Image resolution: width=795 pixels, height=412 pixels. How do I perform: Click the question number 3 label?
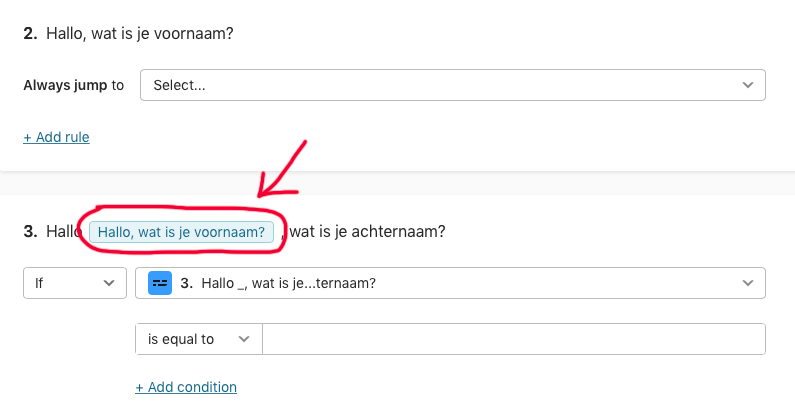[30, 231]
